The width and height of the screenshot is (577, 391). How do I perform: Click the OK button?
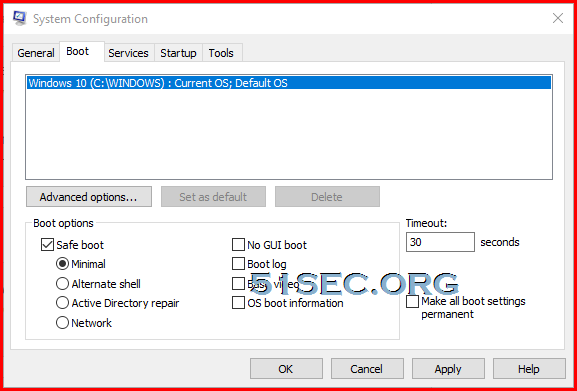click(x=286, y=369)
